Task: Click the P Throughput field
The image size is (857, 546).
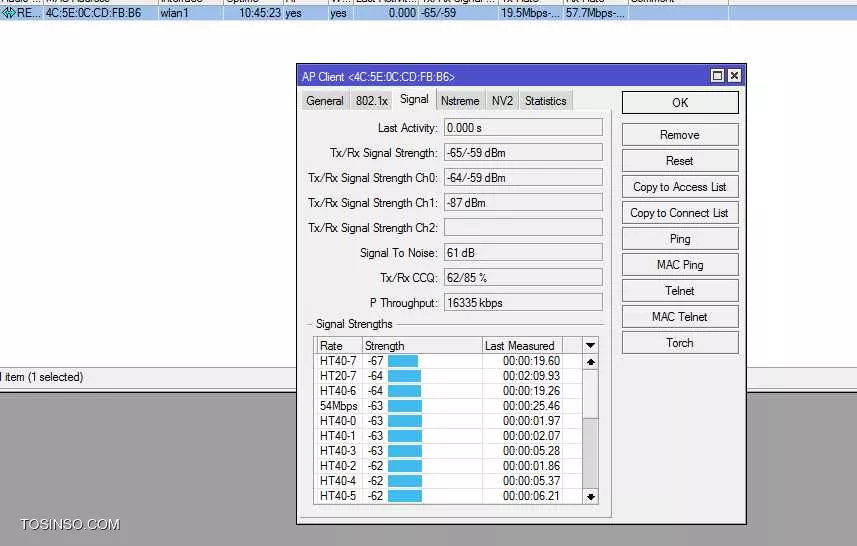Action: [x=523, y=302]
